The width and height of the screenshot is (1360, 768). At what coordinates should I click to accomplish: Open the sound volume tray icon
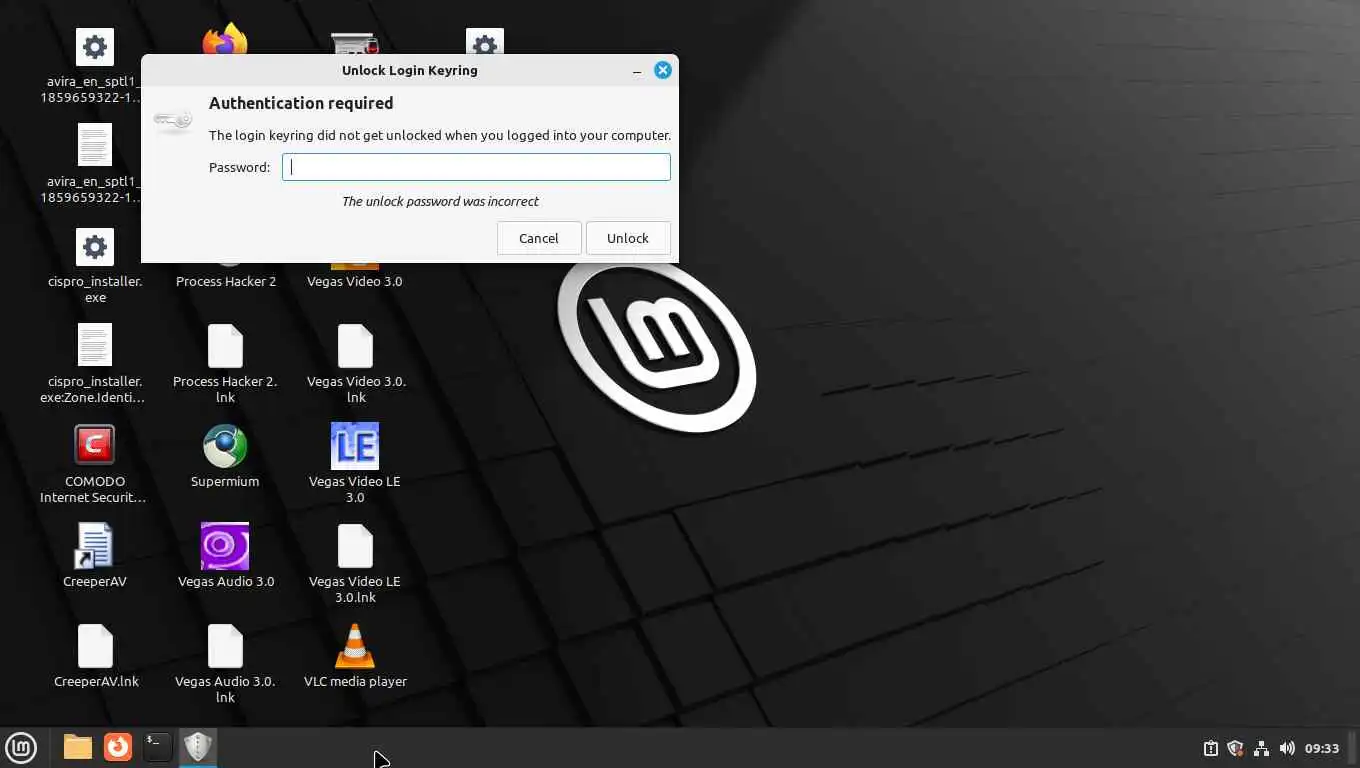point(1287,748)
